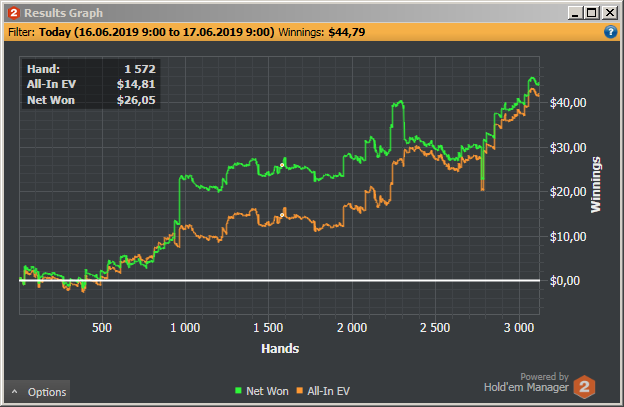624x407 pixels.
Task: Minimize the Results Graph window
Action: coord(575,13)
